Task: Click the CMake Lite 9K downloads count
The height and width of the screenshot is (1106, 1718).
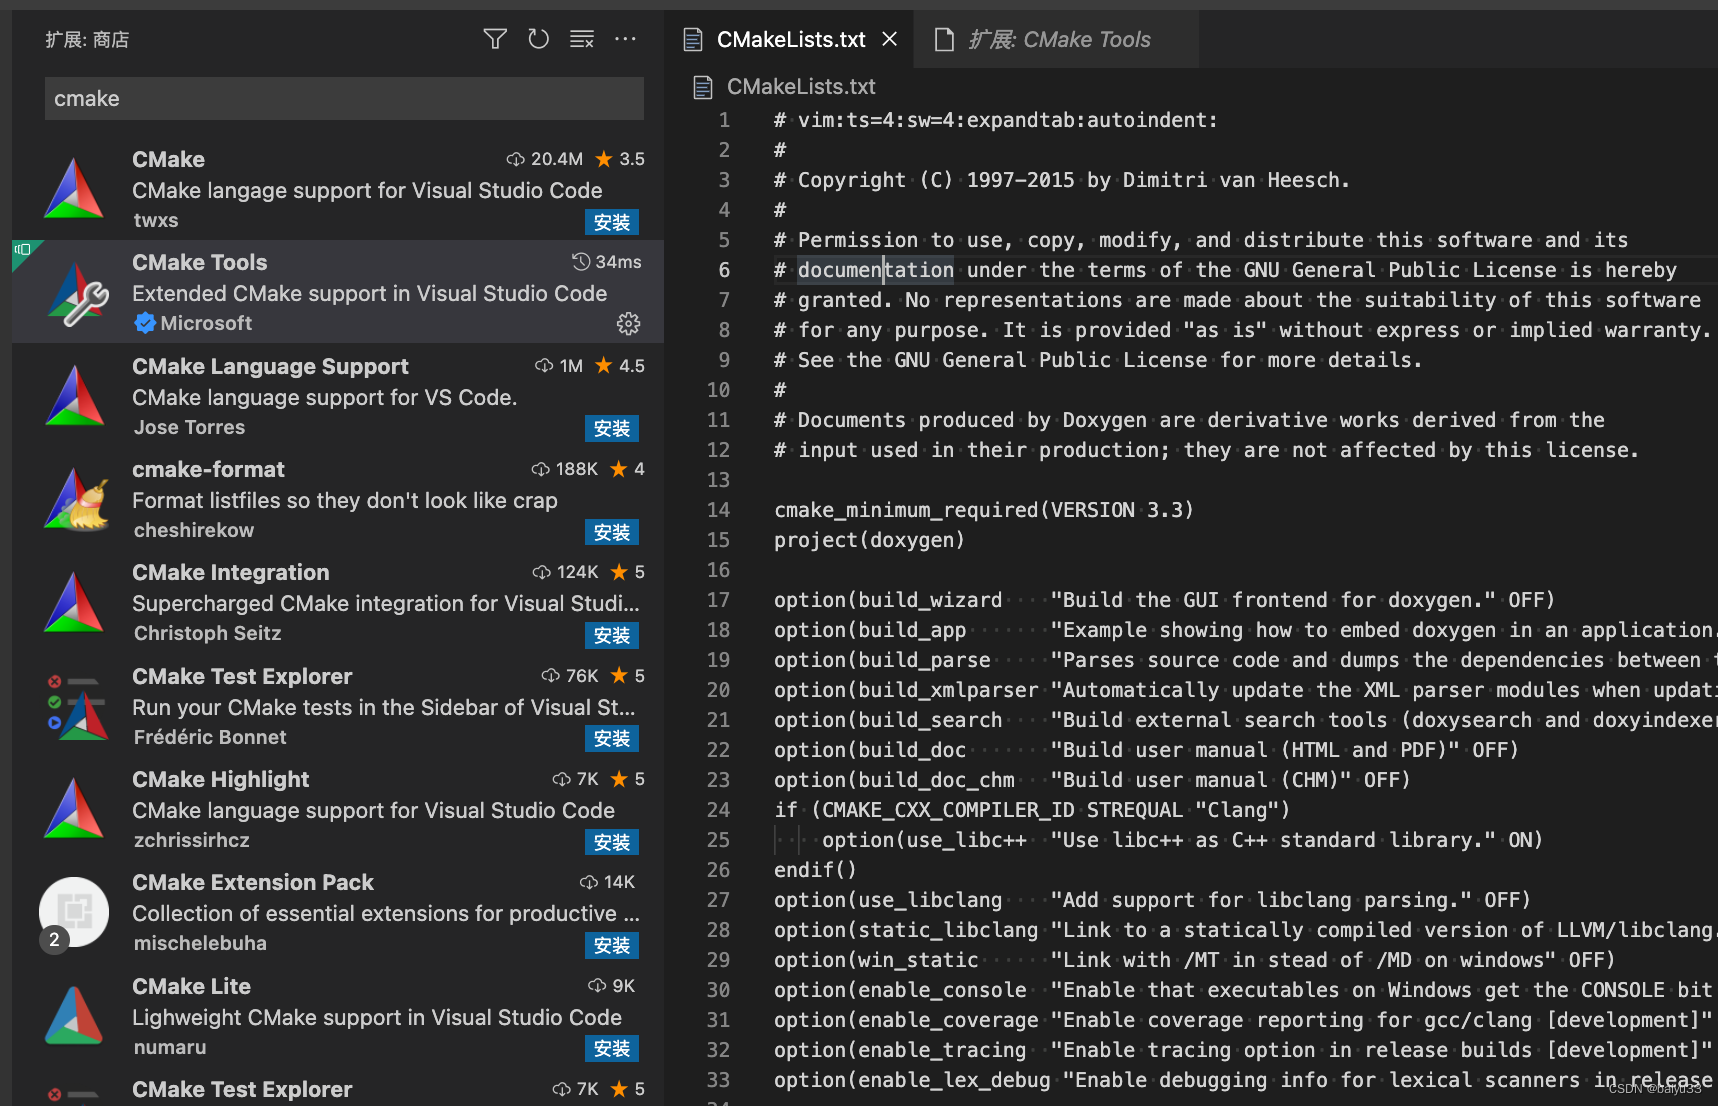Action: (x=612, y=986)
